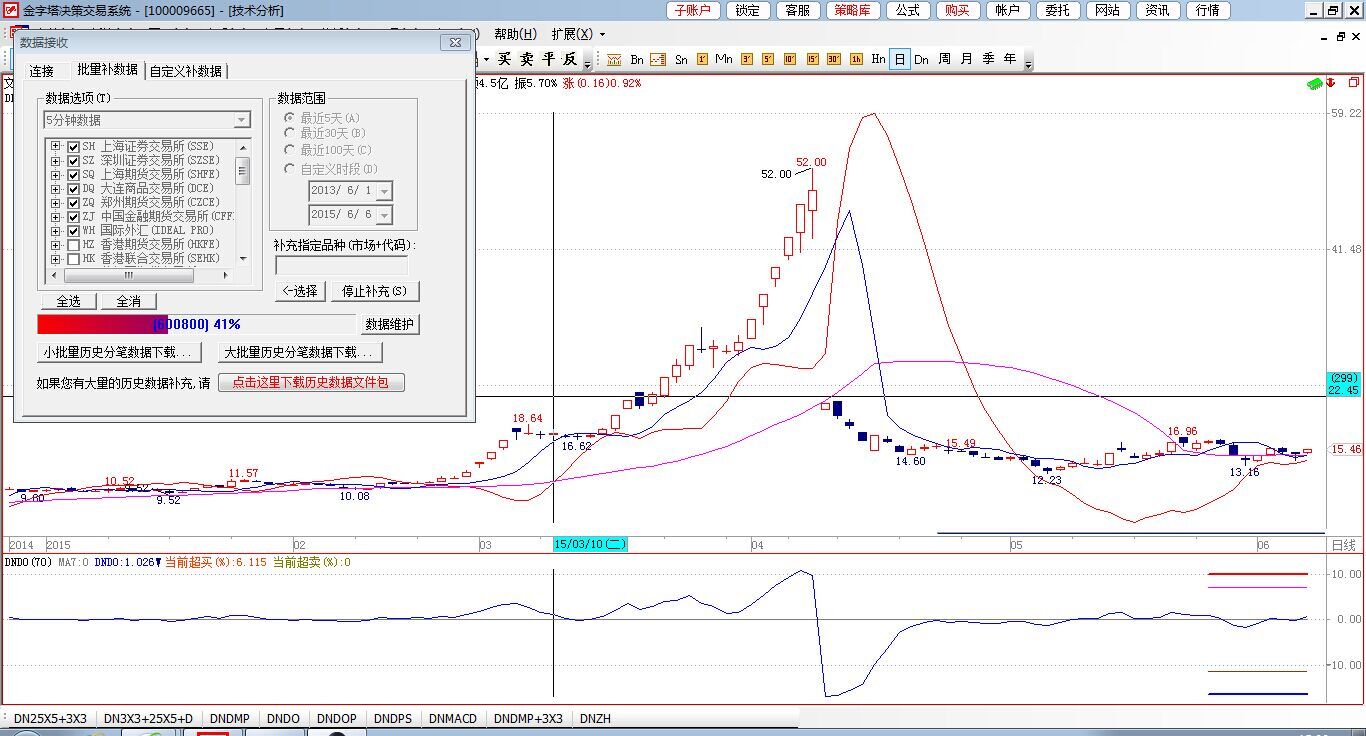1366x736 pixels.
Task: Select the 30-minute period icon
Action: pos(834,60)
